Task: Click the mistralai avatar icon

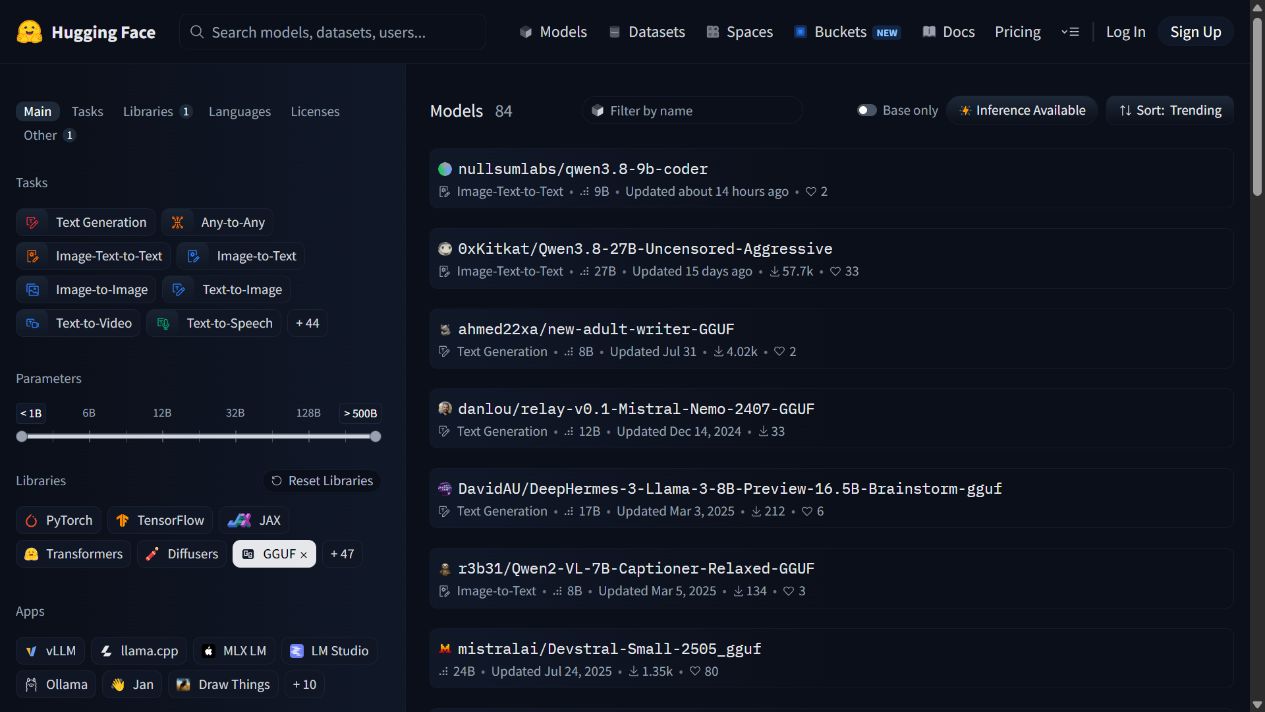Action: pyautogui.click(x=445, y=648)
